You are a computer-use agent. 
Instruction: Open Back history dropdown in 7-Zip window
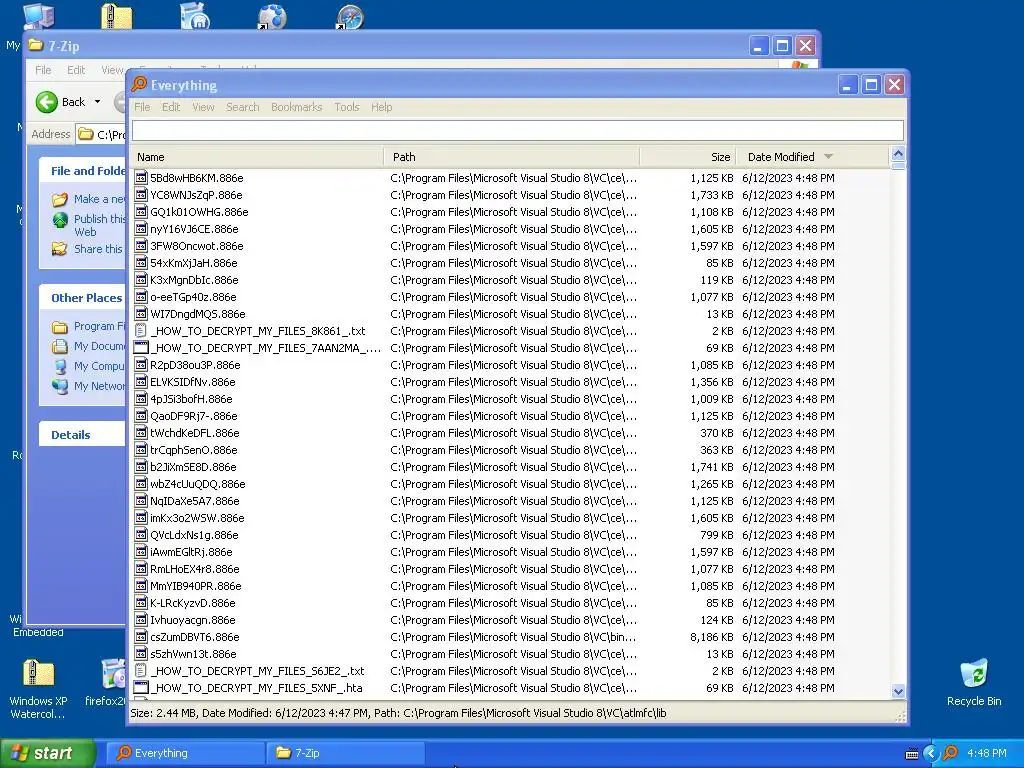pos(97,102)
